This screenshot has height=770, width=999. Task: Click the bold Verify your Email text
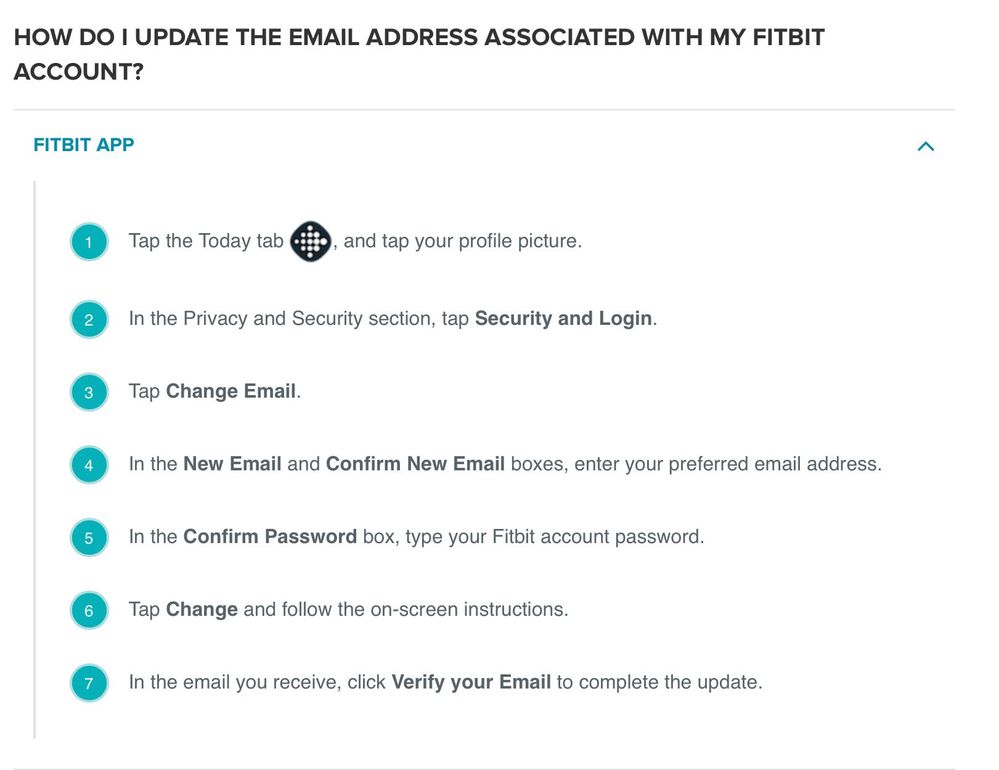click(x=471, y=683)
